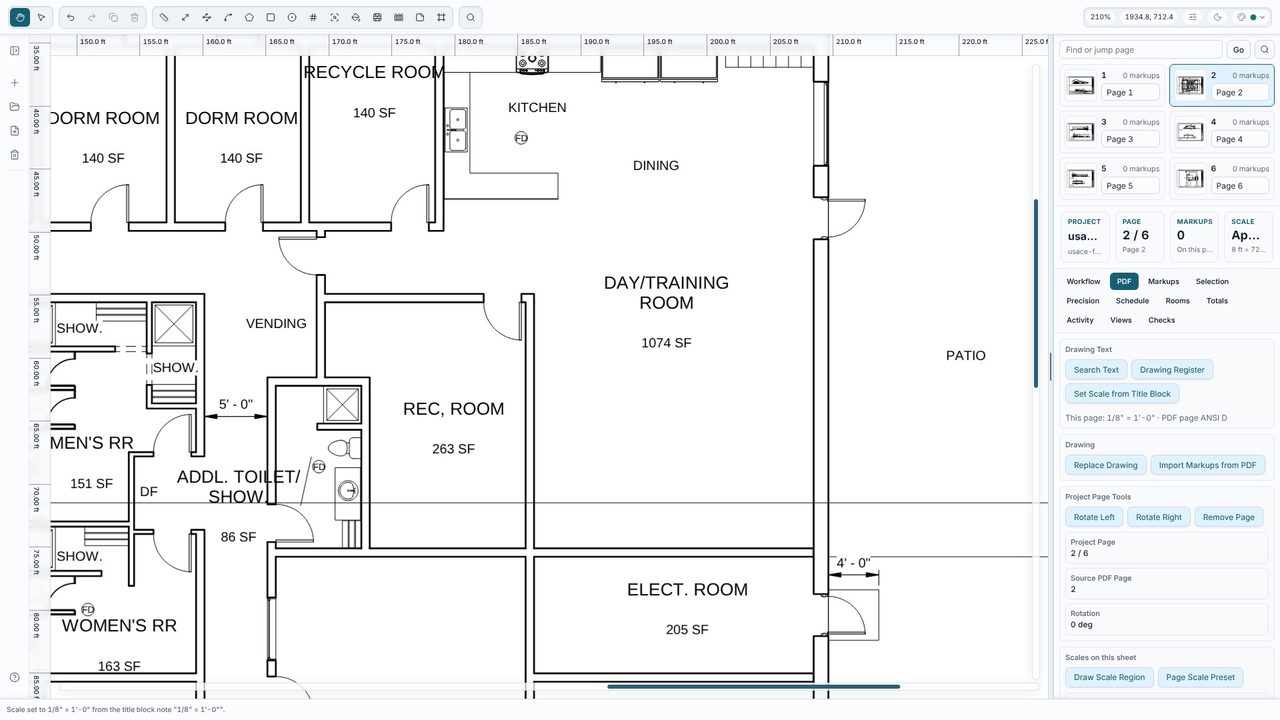The height and width of the screenshot is (720, 1280).
Task: Toggle dark mode with the moon icon
Action: coord(1218,17)
